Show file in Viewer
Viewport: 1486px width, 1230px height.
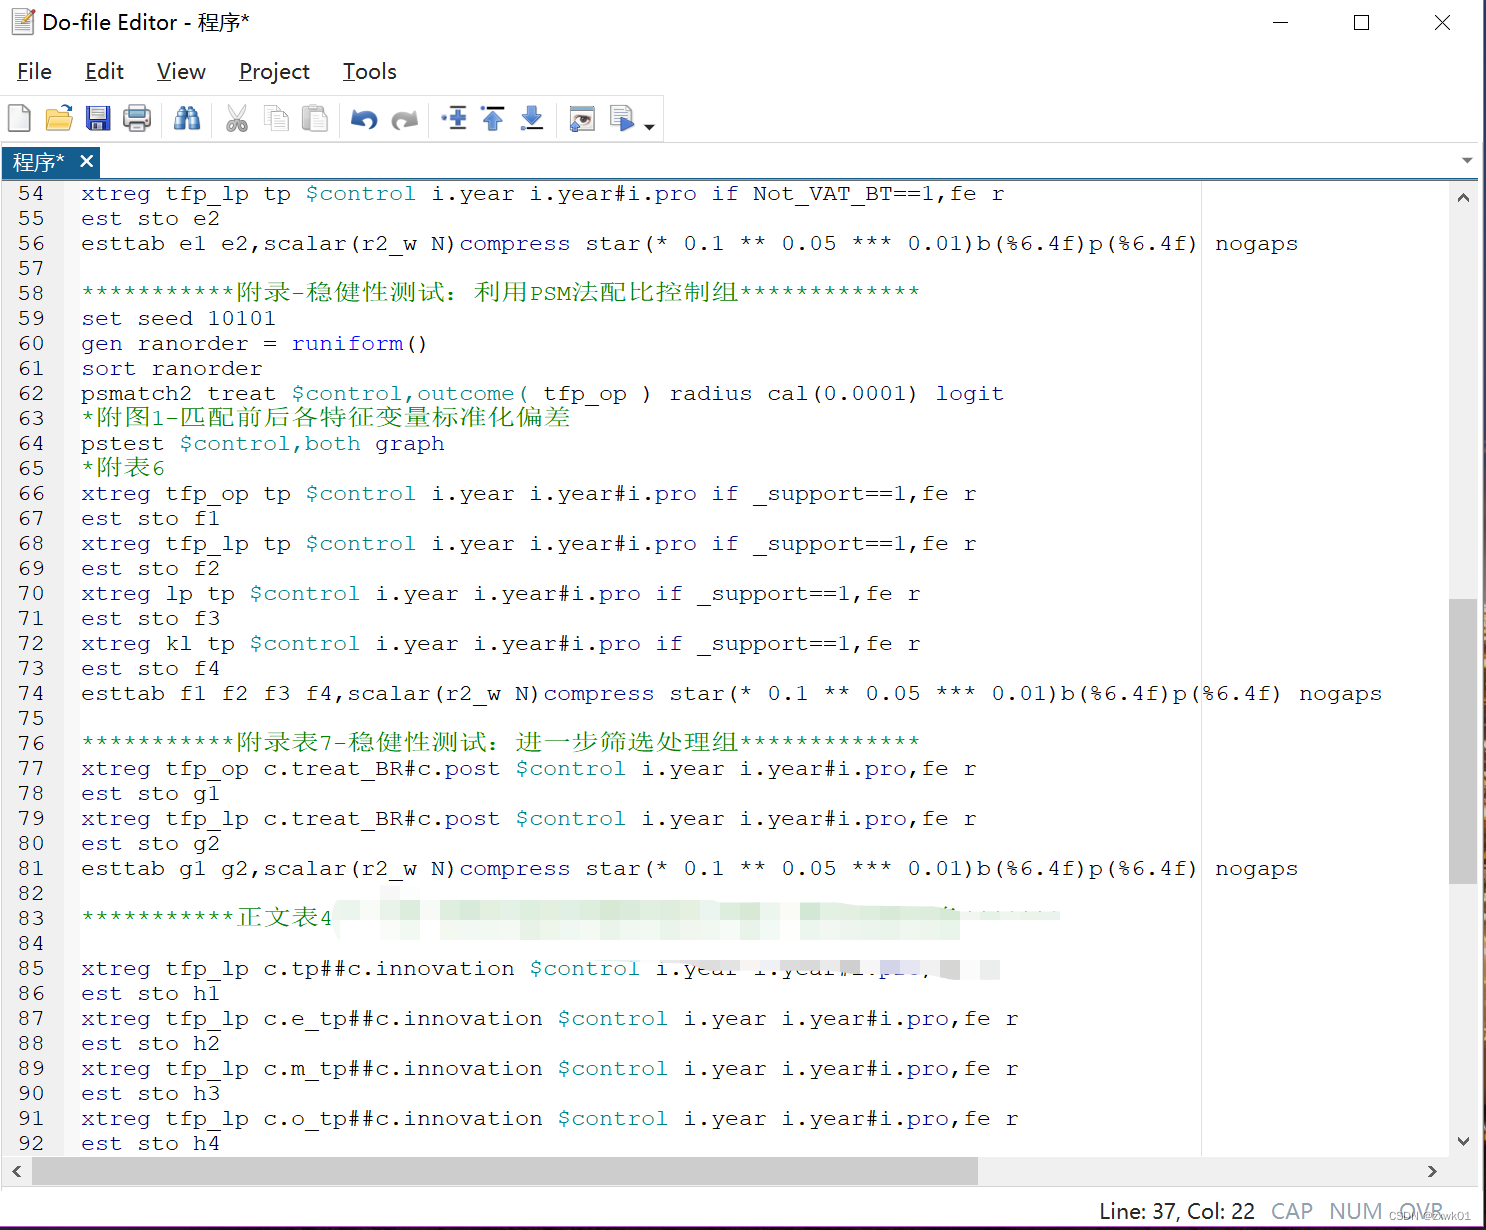pyautogui.click(x=582, y=119)
